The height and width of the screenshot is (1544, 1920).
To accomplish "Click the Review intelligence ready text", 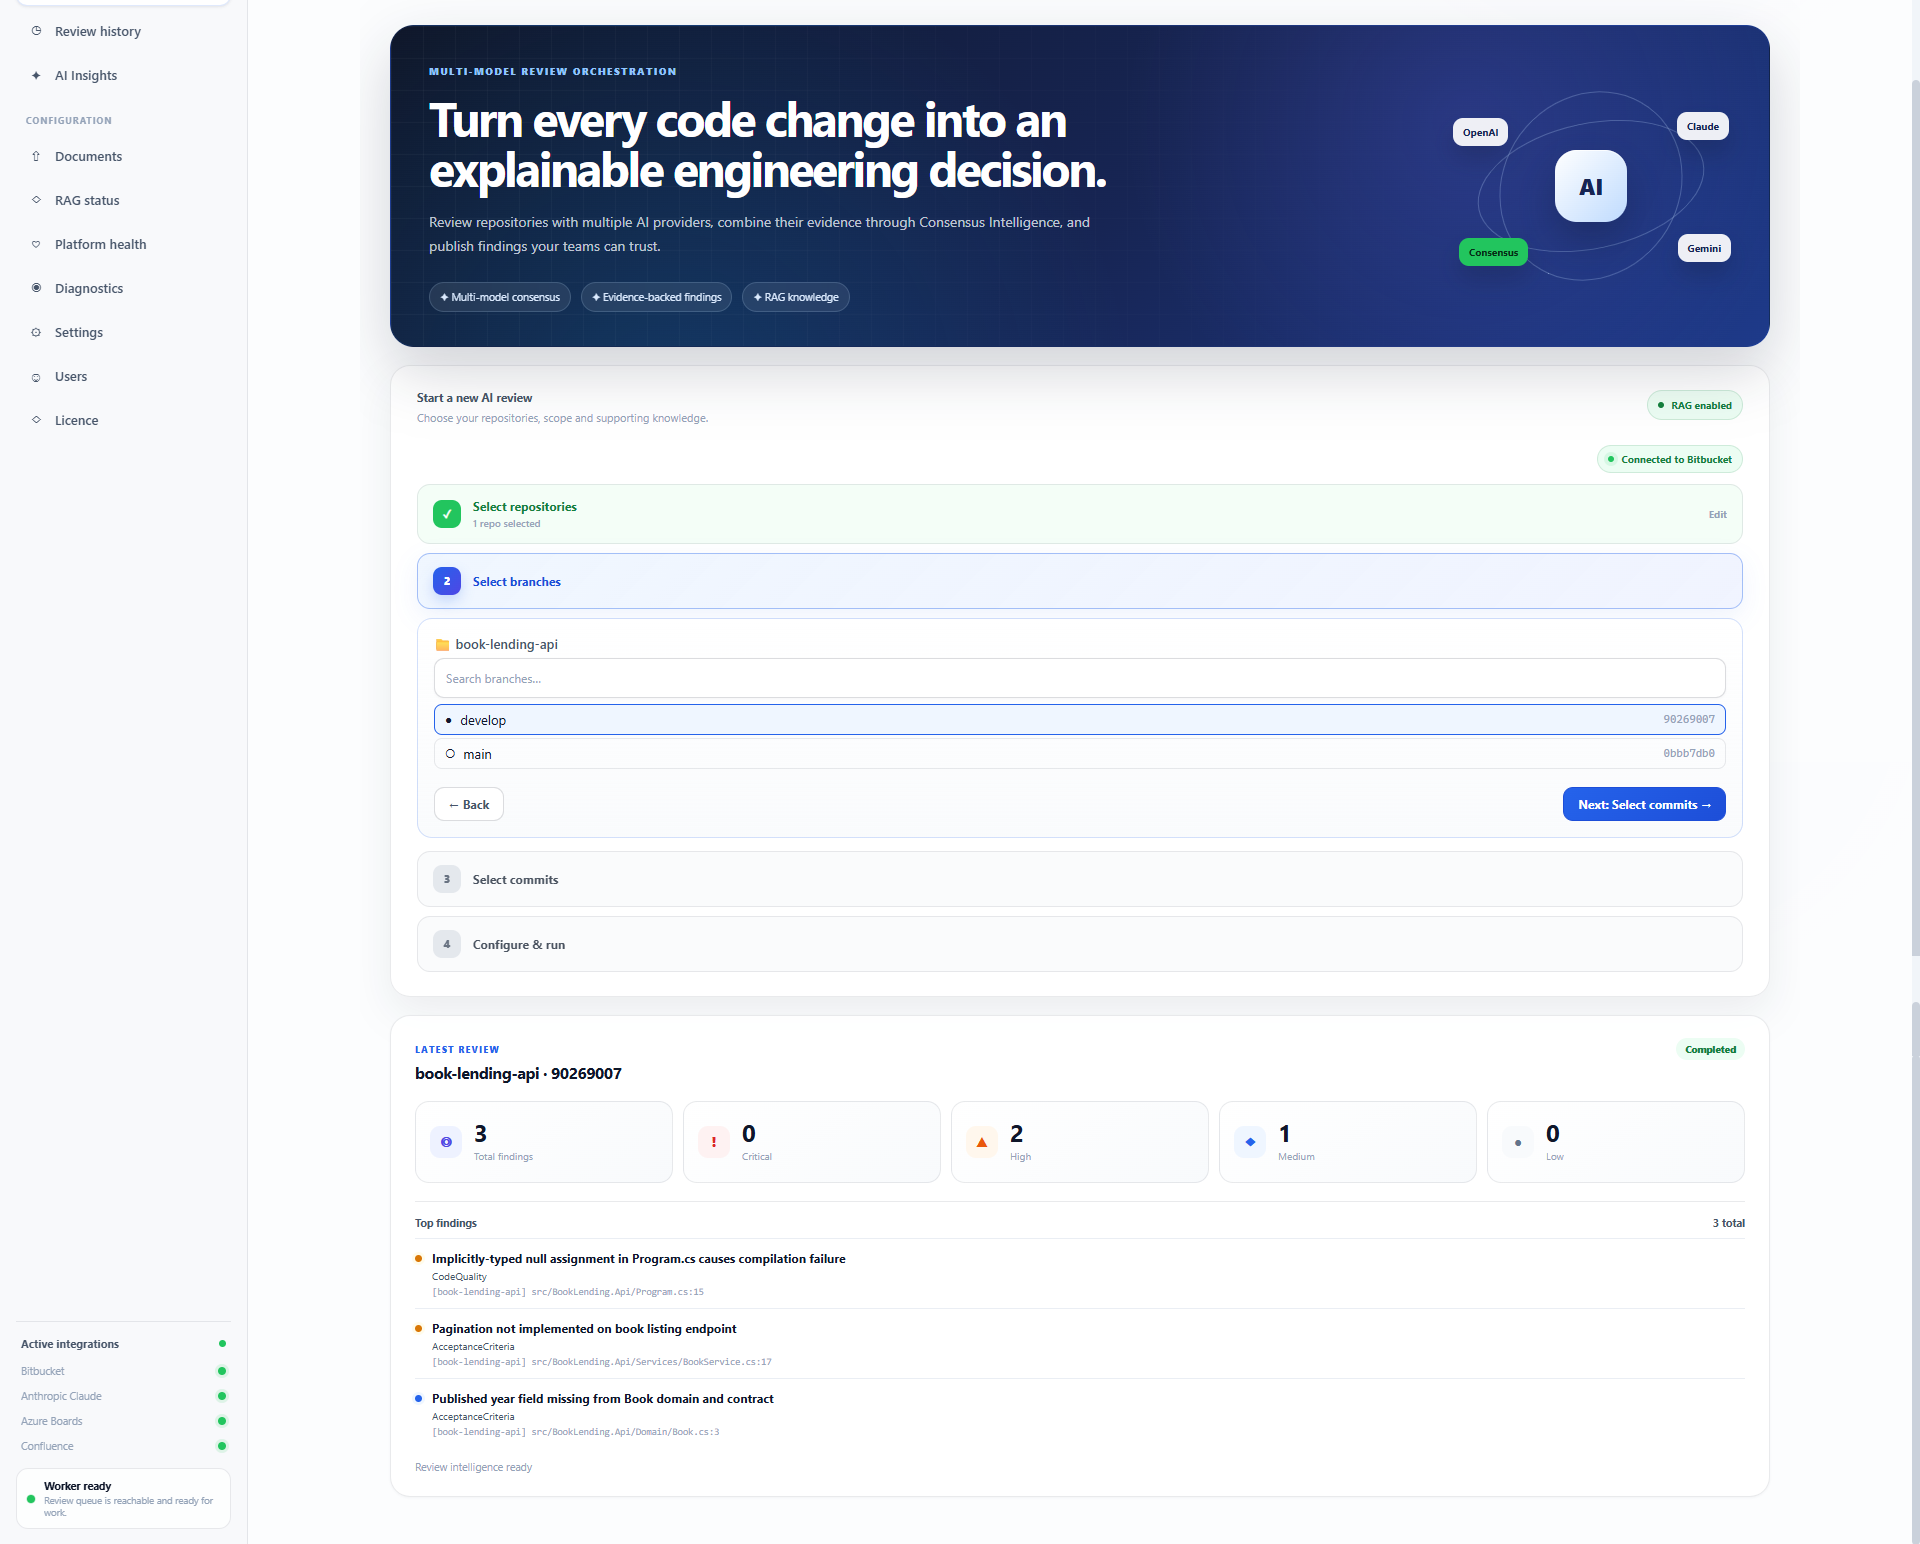I will [x=473, y=1467].
